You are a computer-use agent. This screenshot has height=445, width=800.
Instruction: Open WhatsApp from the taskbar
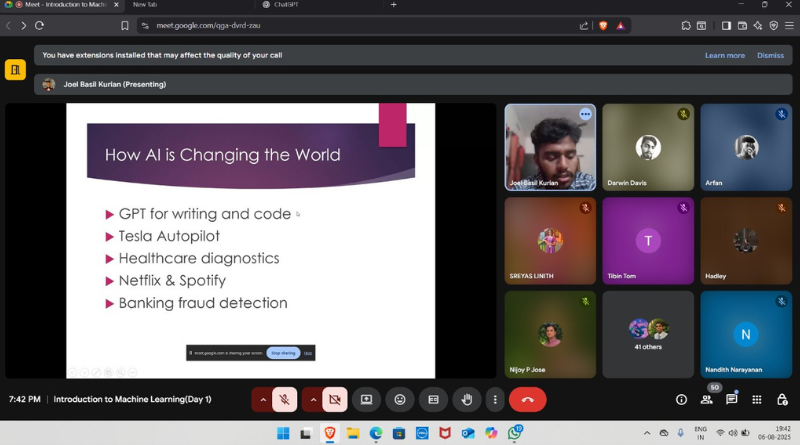tap(514, 433)
